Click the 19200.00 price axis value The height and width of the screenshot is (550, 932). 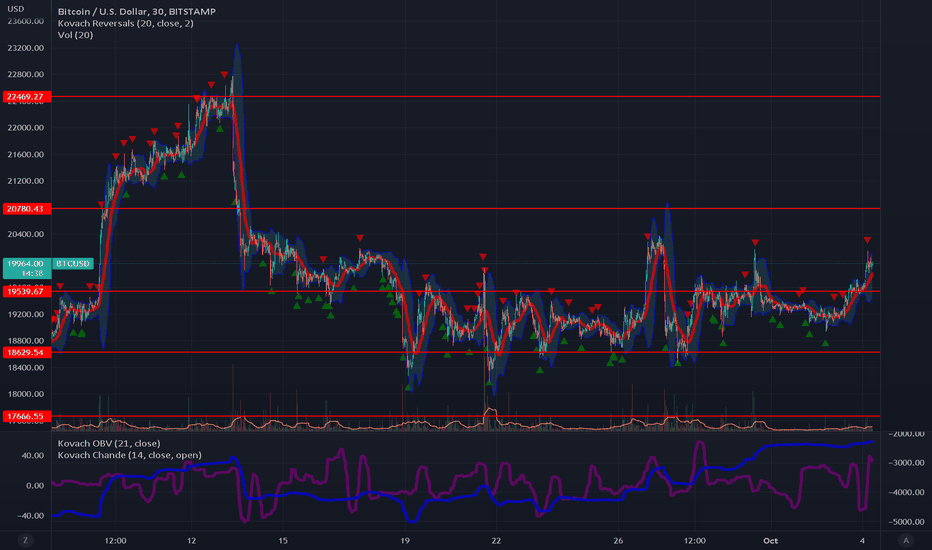[x=26, y=315]
